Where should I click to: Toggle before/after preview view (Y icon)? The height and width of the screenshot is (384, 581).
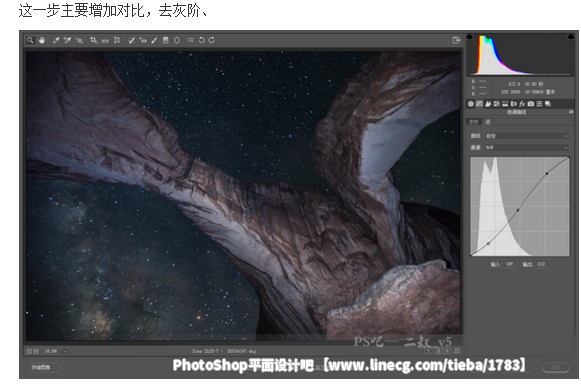point(429,351)
